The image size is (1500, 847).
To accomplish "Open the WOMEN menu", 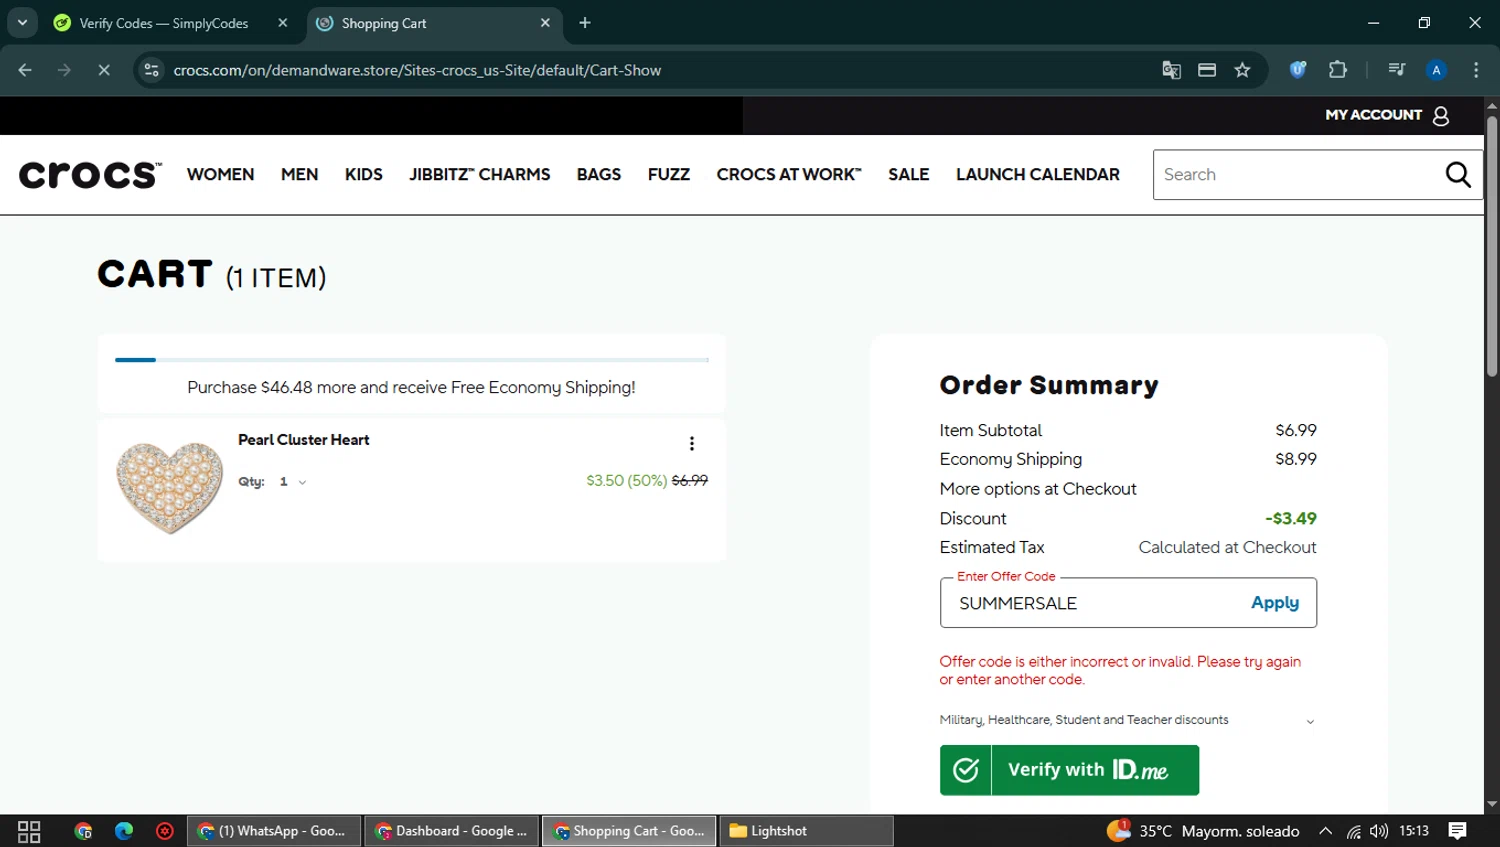I will tap(221, 175).
